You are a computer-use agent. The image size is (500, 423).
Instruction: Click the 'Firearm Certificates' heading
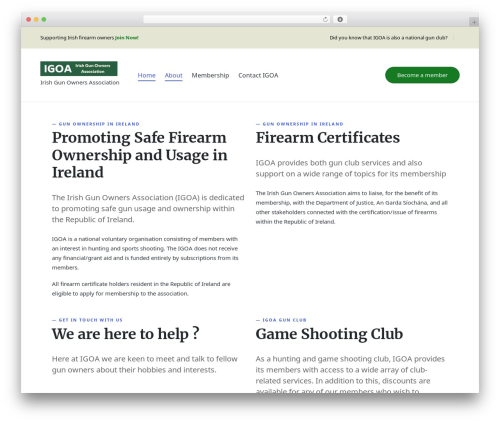(x=328, y=138)
